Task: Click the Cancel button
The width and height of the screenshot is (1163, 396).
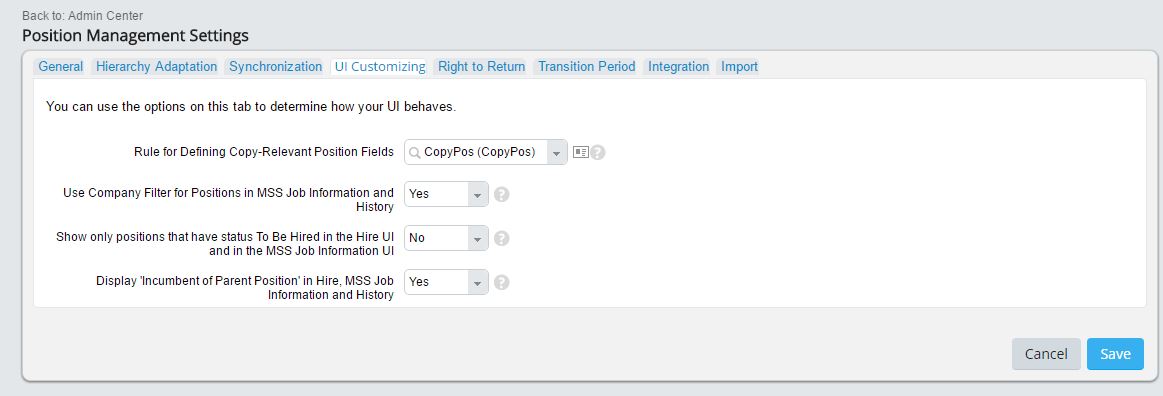Action: coord(1046,354)
